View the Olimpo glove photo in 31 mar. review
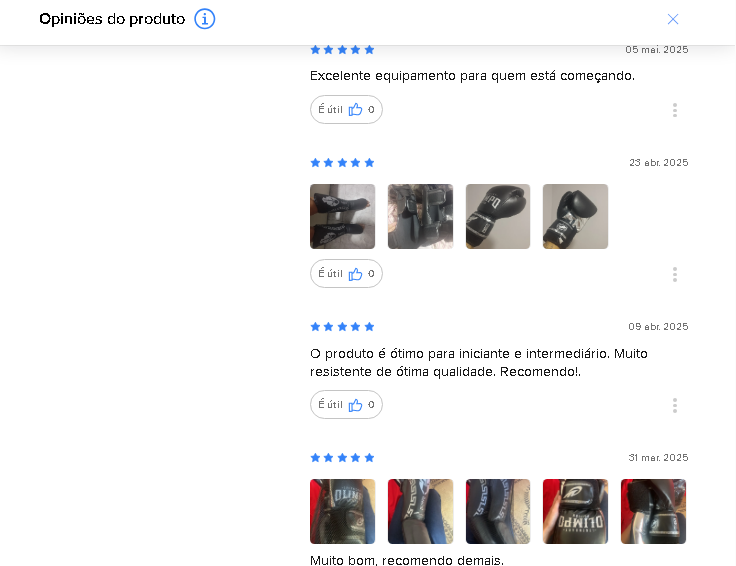This screenshot has width=736, height=566. 575,512
